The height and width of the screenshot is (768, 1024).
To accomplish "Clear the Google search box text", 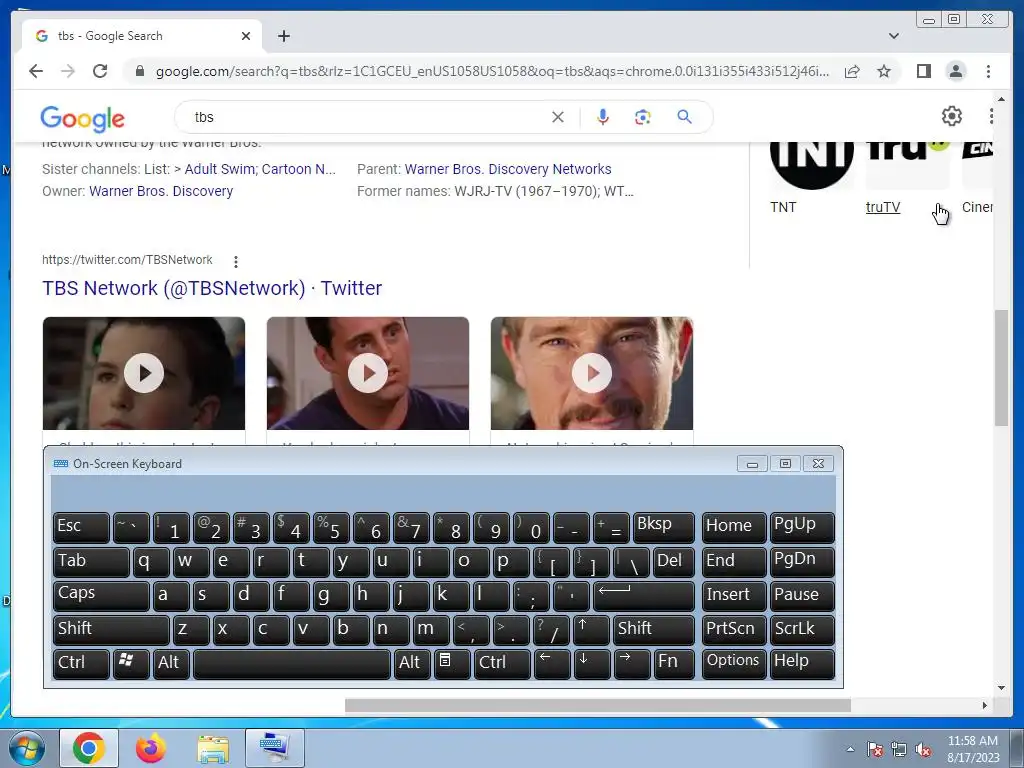I will pos(558,117).
